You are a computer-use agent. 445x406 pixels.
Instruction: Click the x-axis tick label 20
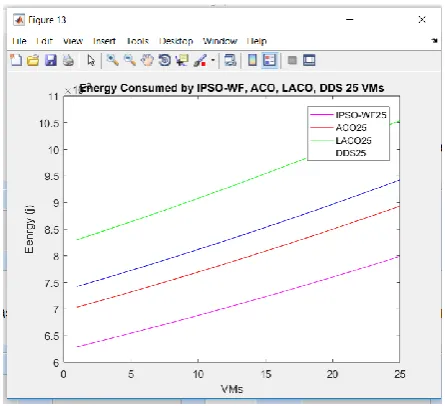point(332,374)
